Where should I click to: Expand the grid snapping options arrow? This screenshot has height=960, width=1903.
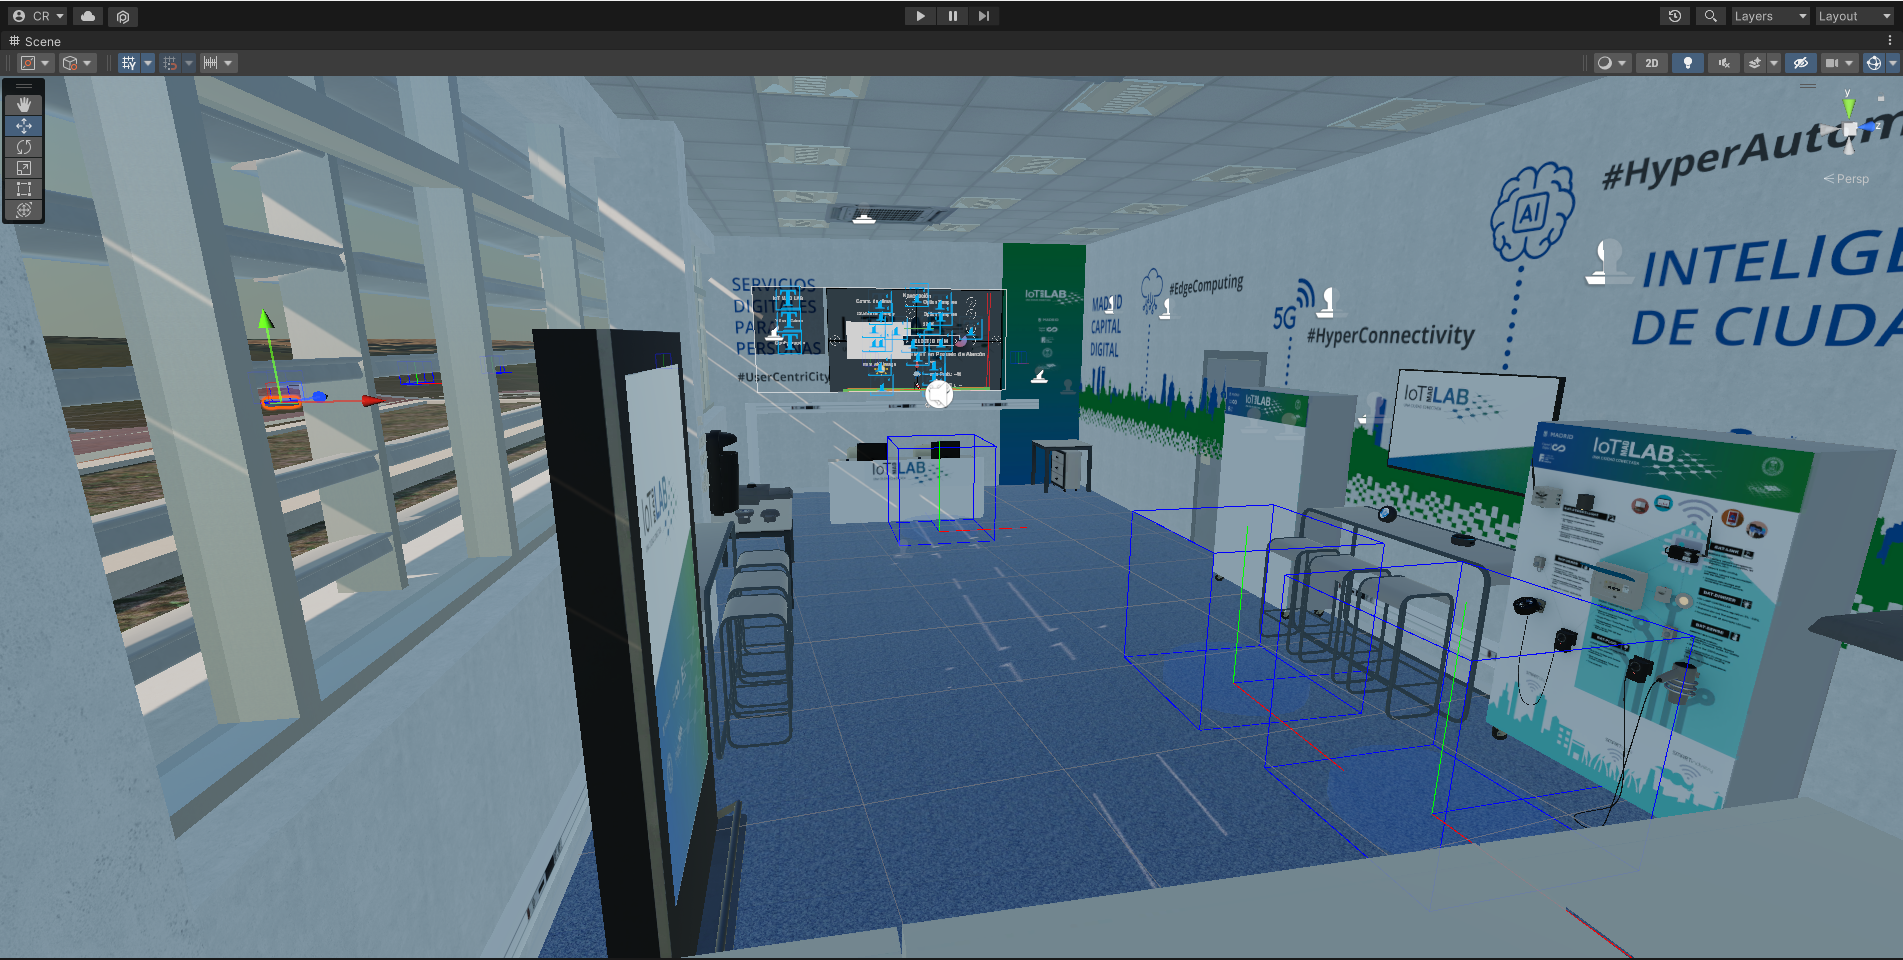[x=189, y=63]
